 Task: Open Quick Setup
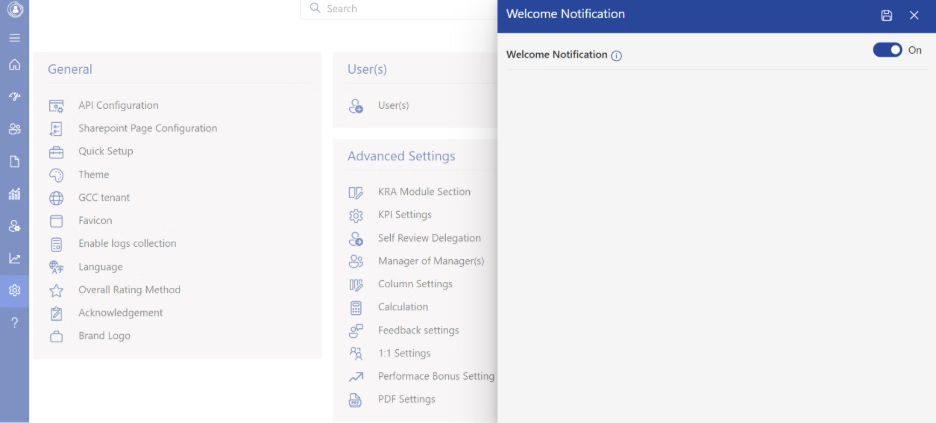(106, 151)
